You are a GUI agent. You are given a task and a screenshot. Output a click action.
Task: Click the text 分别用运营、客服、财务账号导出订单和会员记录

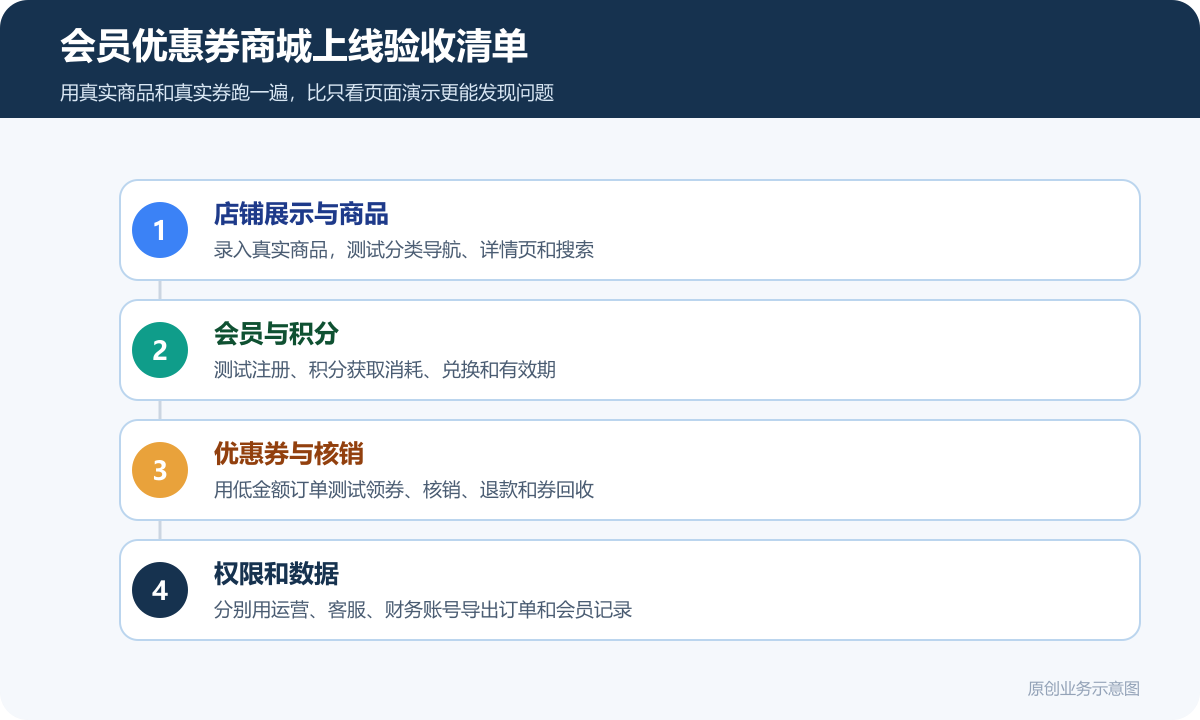(x=423, y=610)
